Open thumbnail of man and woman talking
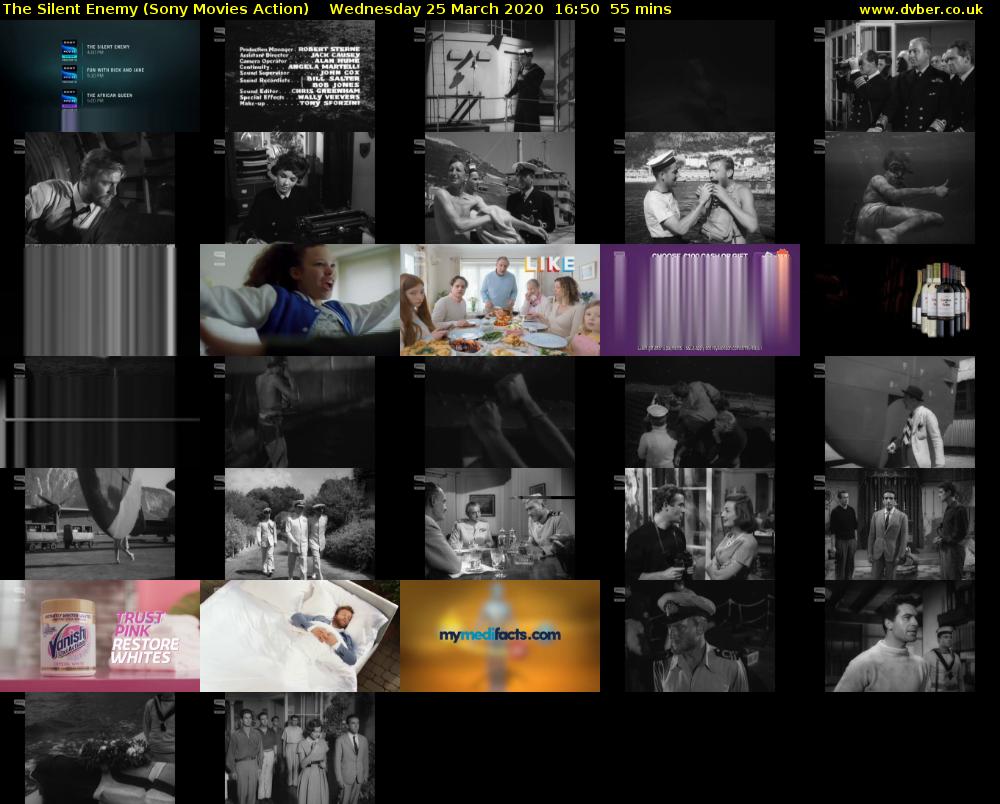Viewport: 1000px width, 804px height. [x=700, y=524]
